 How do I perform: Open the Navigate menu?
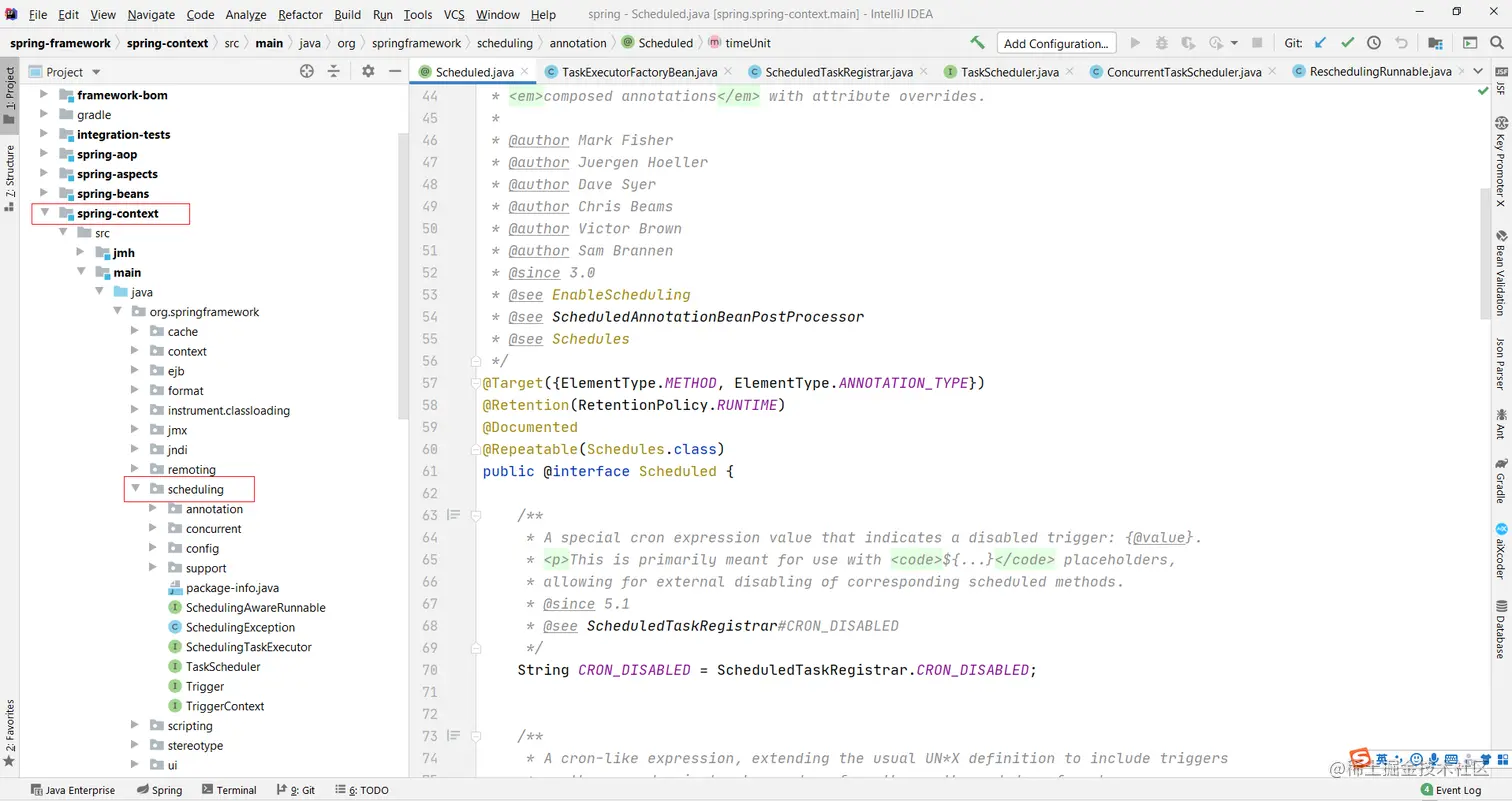tap(151, 15)
